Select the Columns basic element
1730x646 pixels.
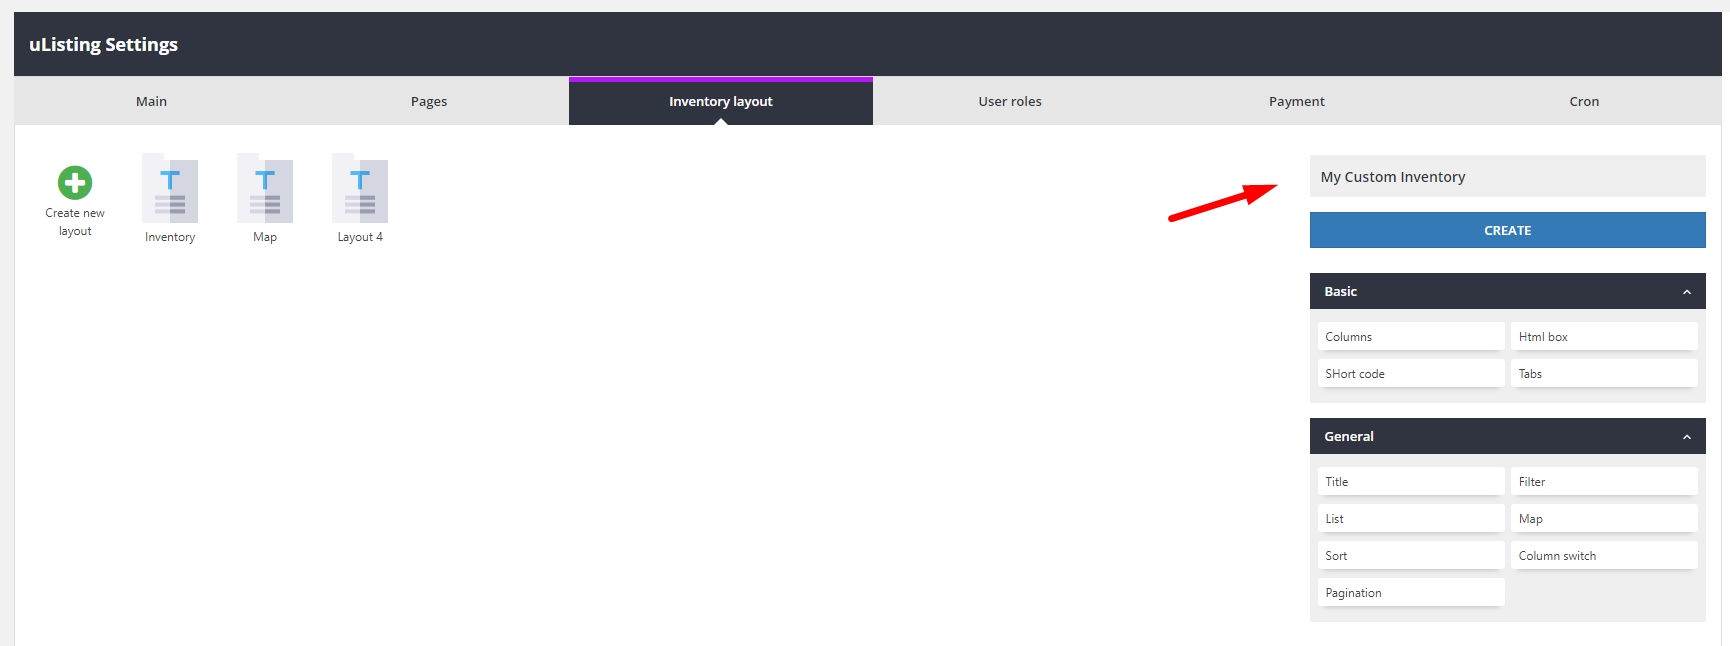tap(1410, 337)
